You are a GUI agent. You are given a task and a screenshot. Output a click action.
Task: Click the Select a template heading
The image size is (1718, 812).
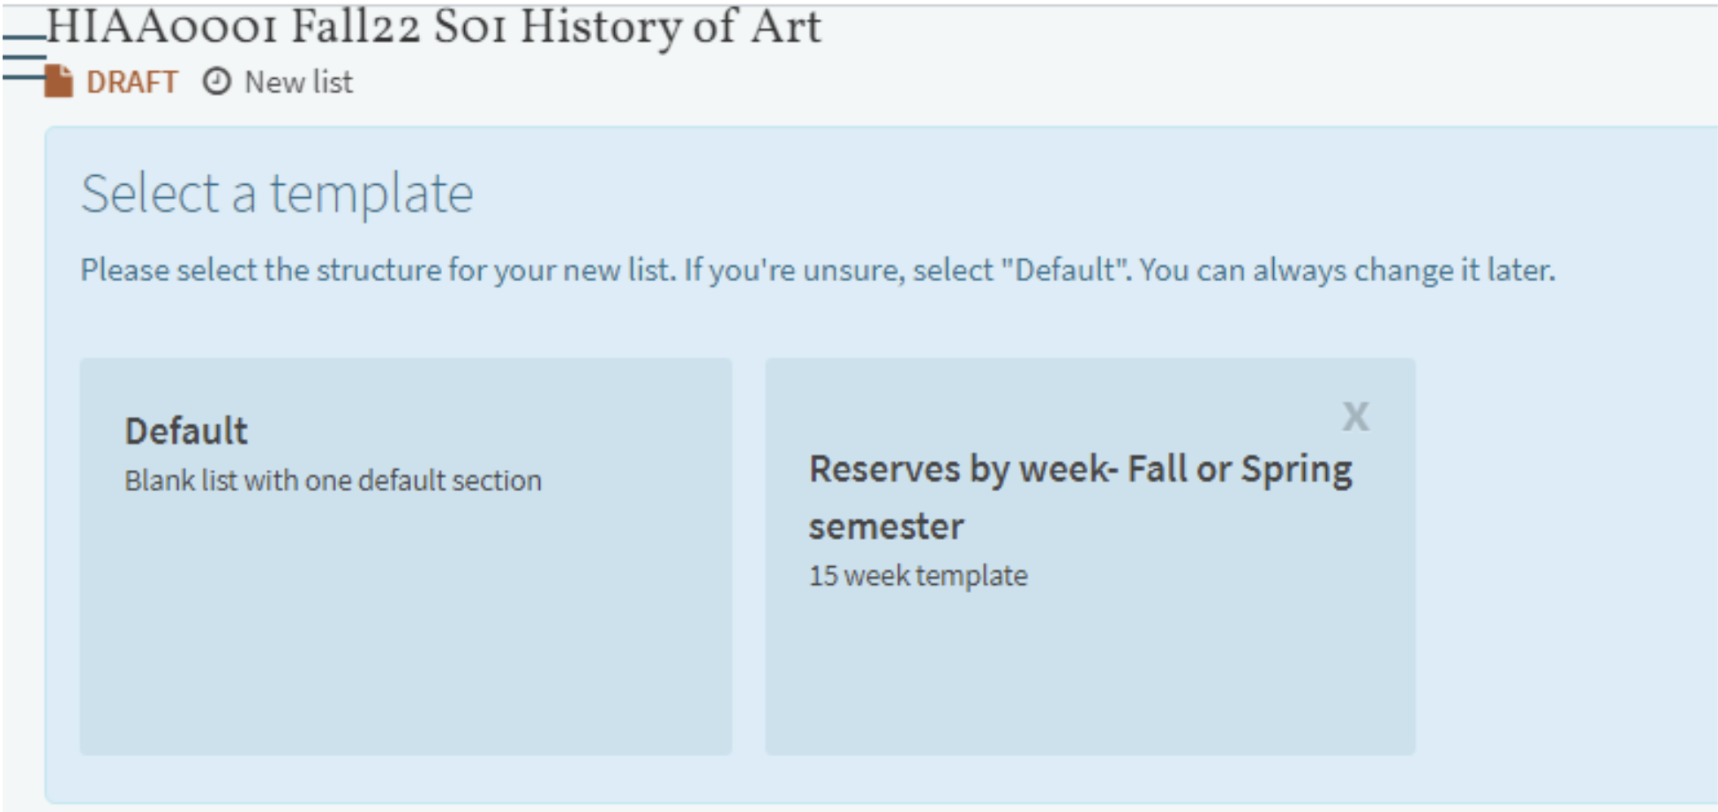pyautogui.click(x=278, y=192)
